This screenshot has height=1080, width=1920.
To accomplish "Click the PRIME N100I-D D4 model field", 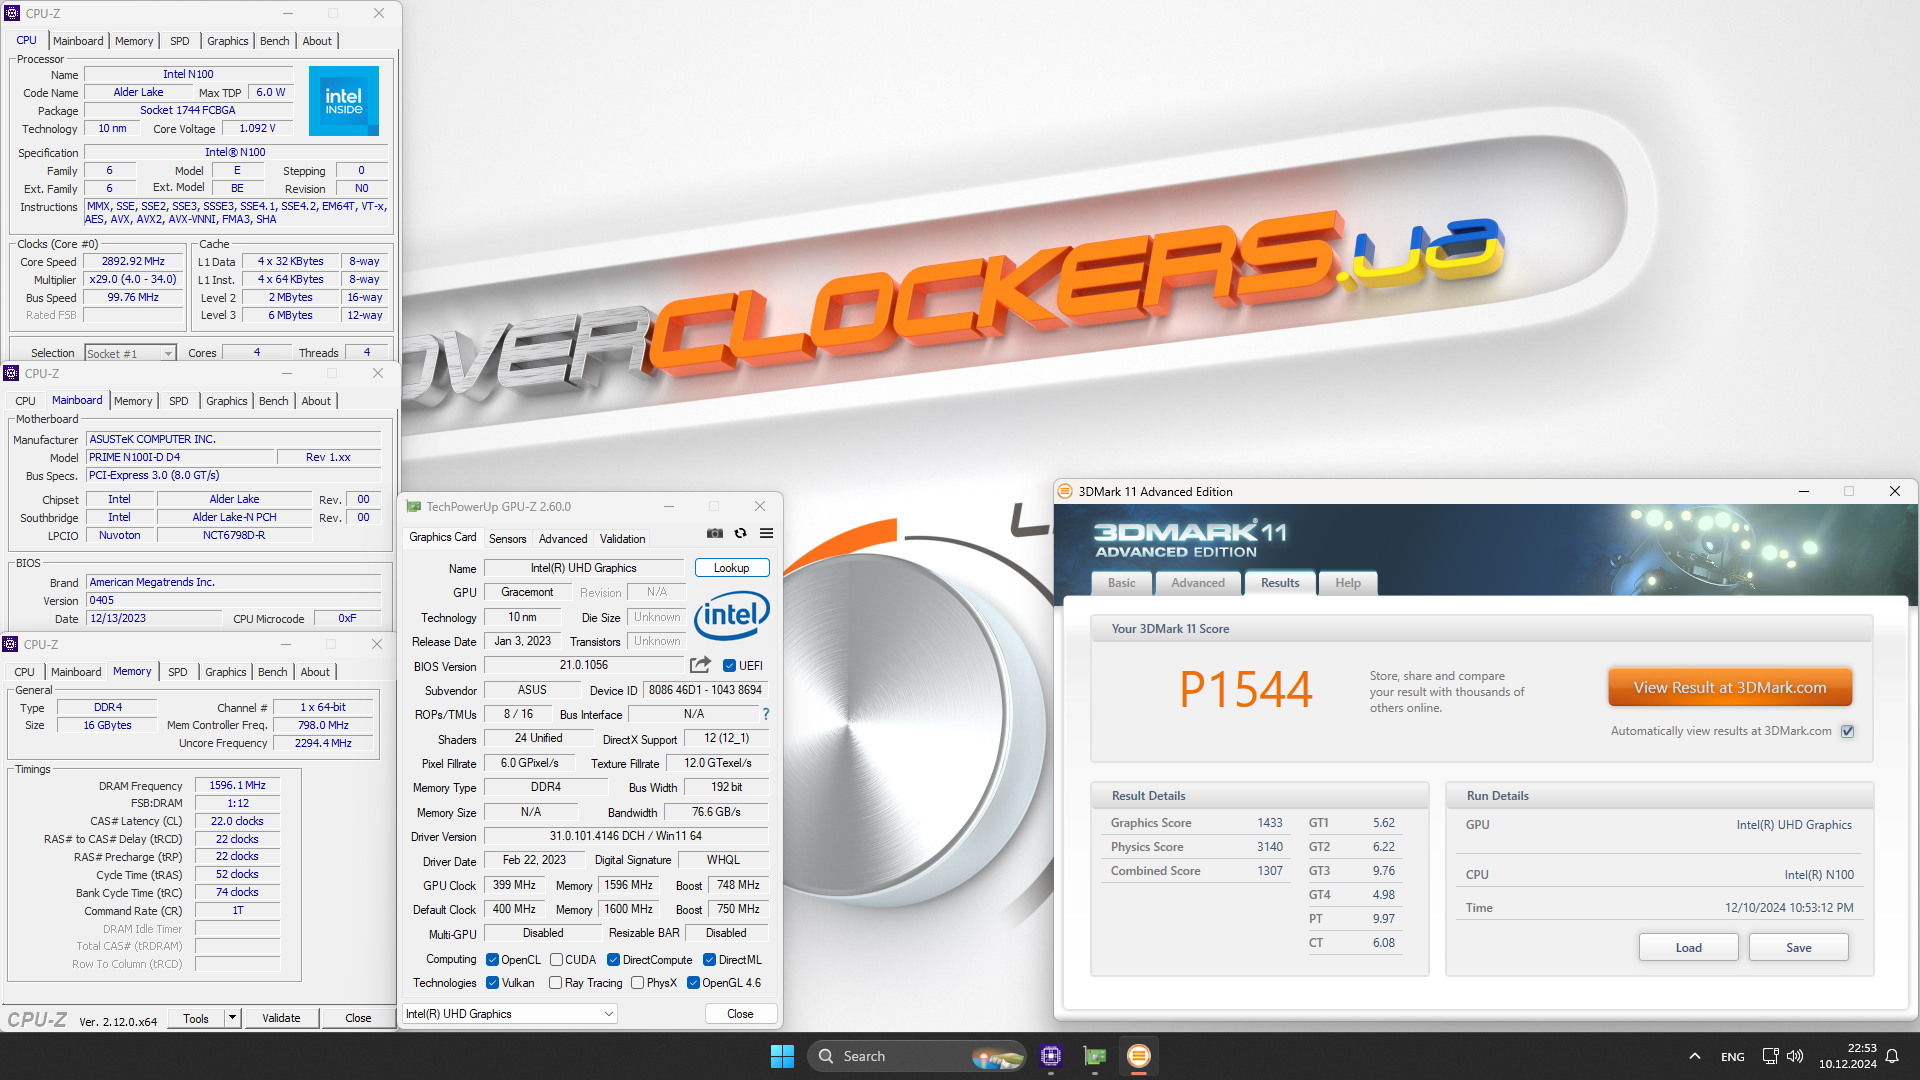I will pyautogui.click(x=180, y=457).
